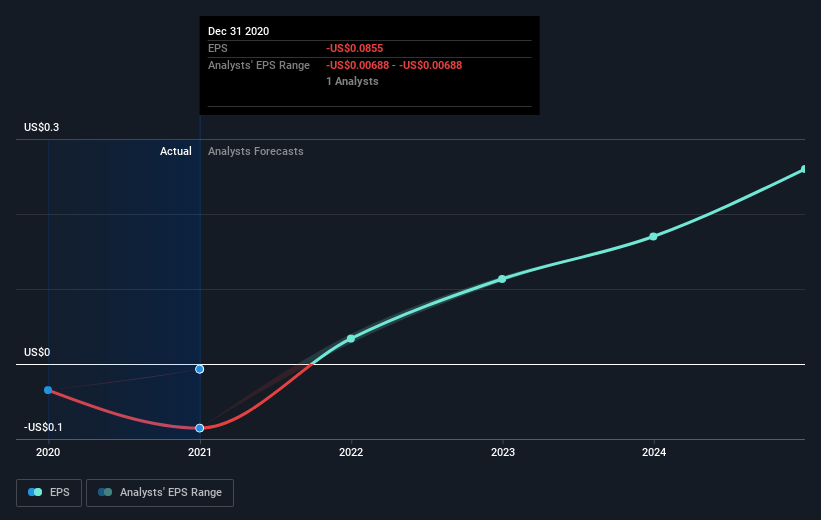Click the EPS legend color icon
Image resolution: width=821 pixels, height=520 pixels.
(x=35, y=492)
